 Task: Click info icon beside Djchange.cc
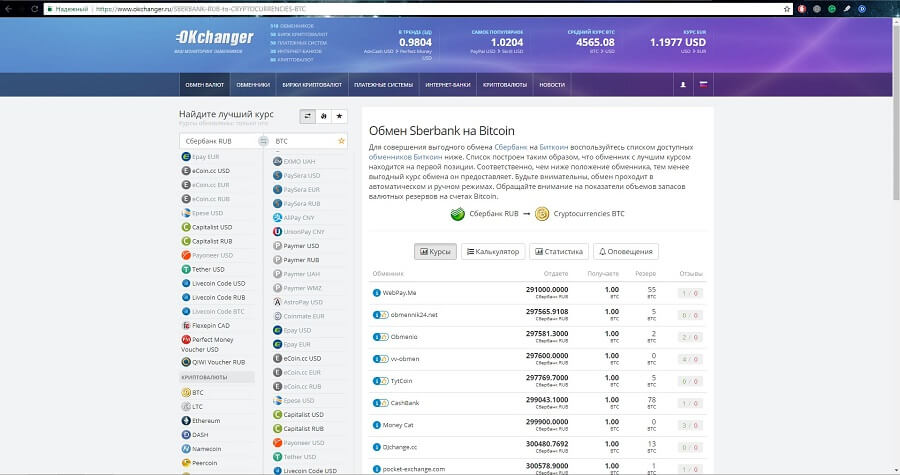coord(377,447)
